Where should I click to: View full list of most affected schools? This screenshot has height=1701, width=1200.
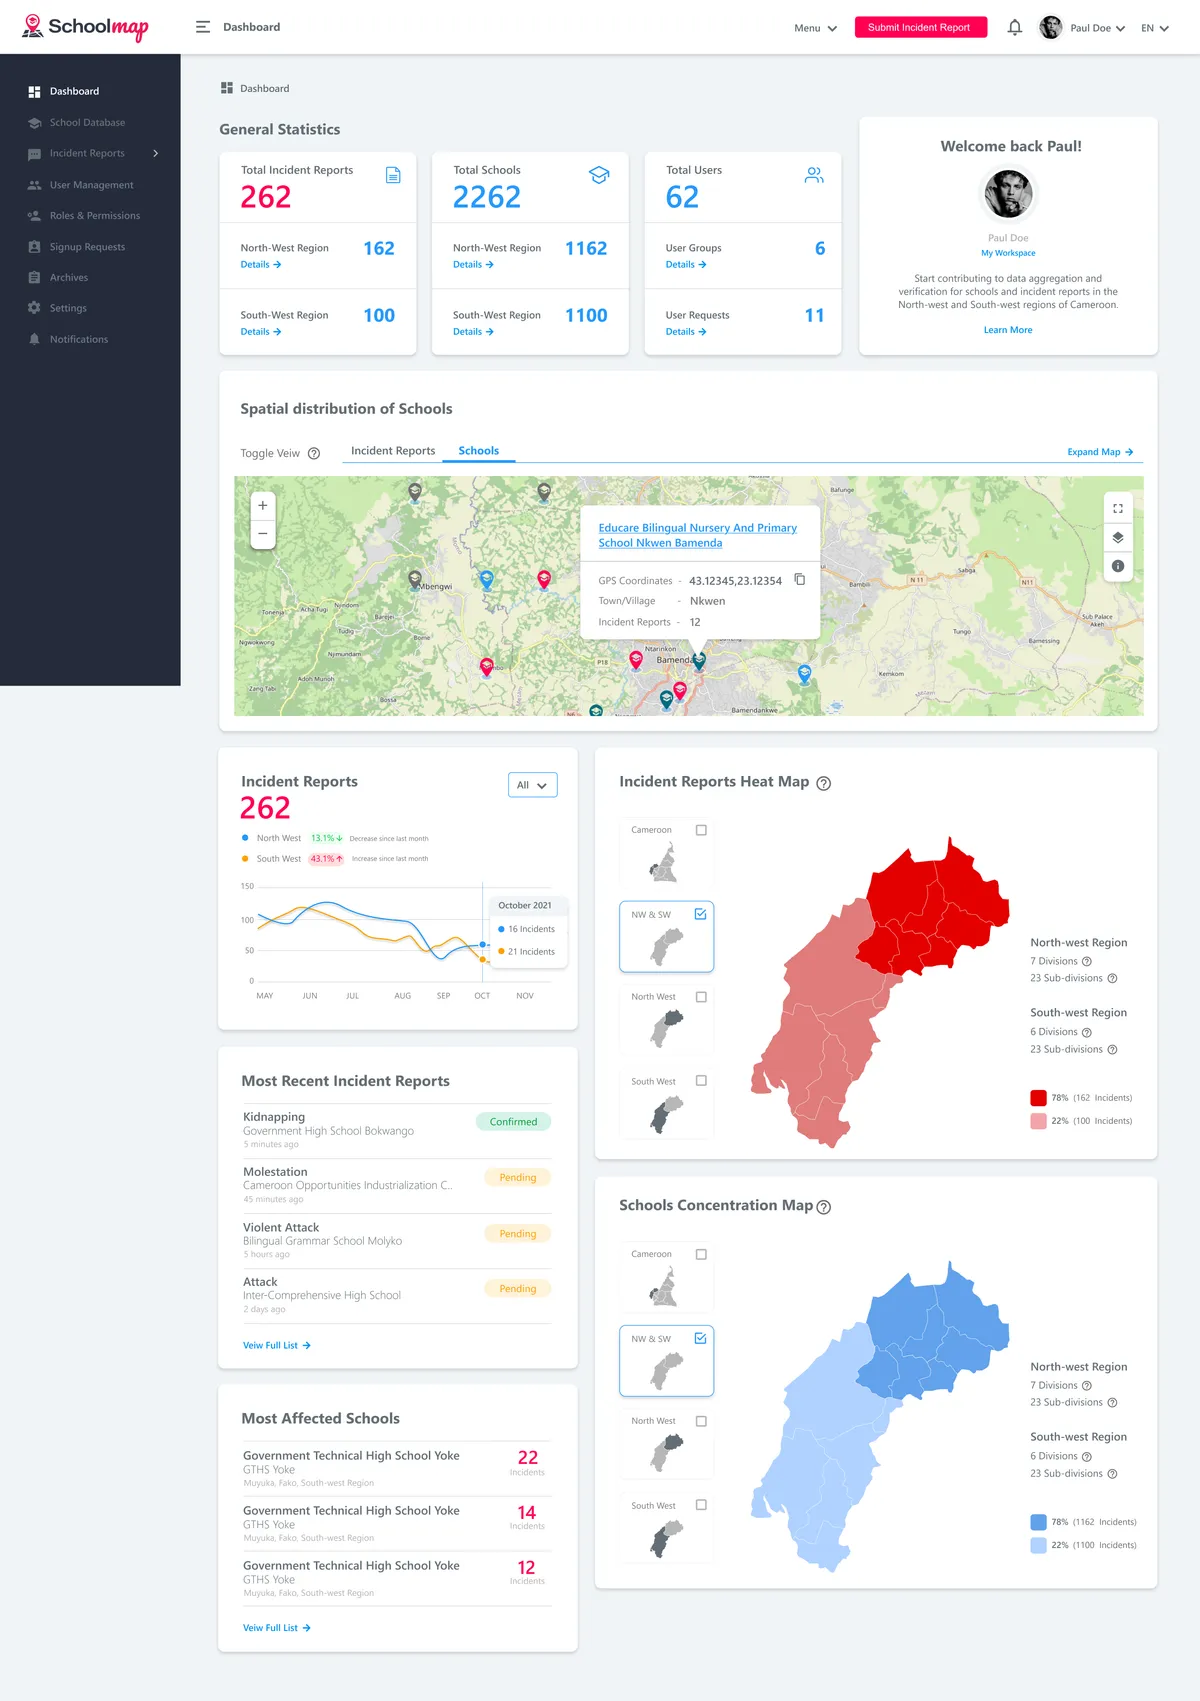[x=277, y=1628]
